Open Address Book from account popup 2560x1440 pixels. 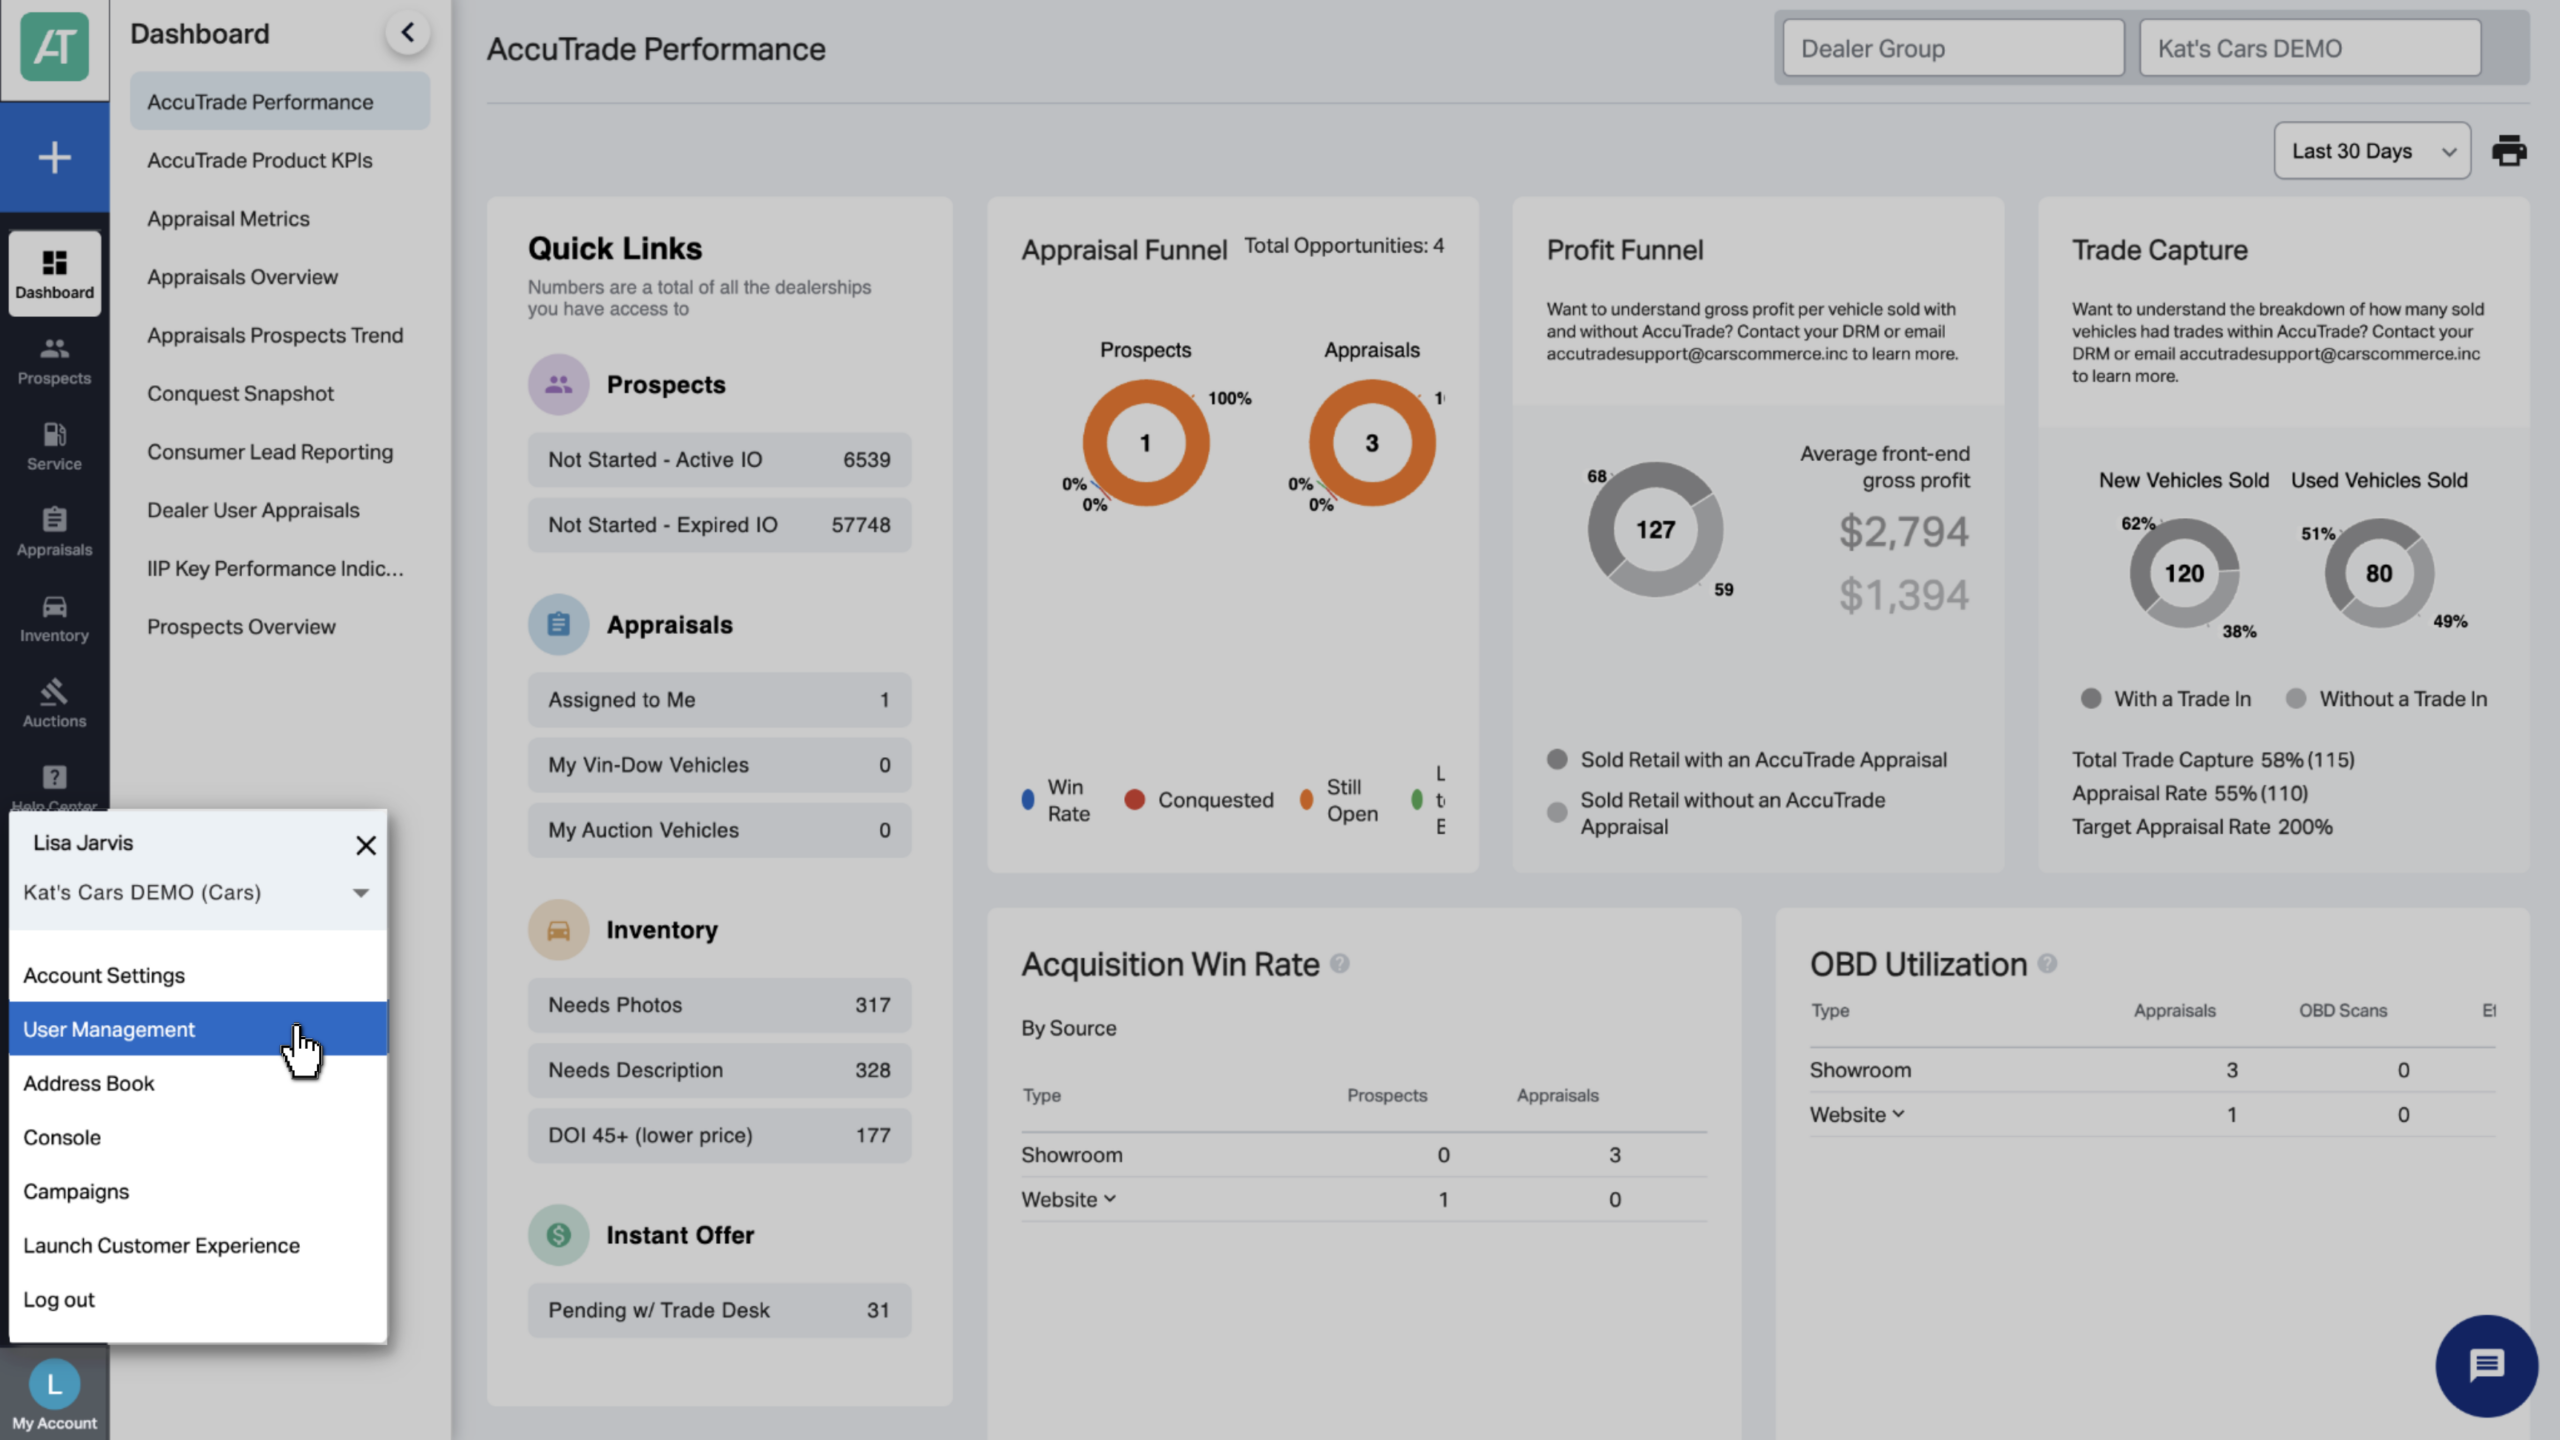click(198, 1083)
